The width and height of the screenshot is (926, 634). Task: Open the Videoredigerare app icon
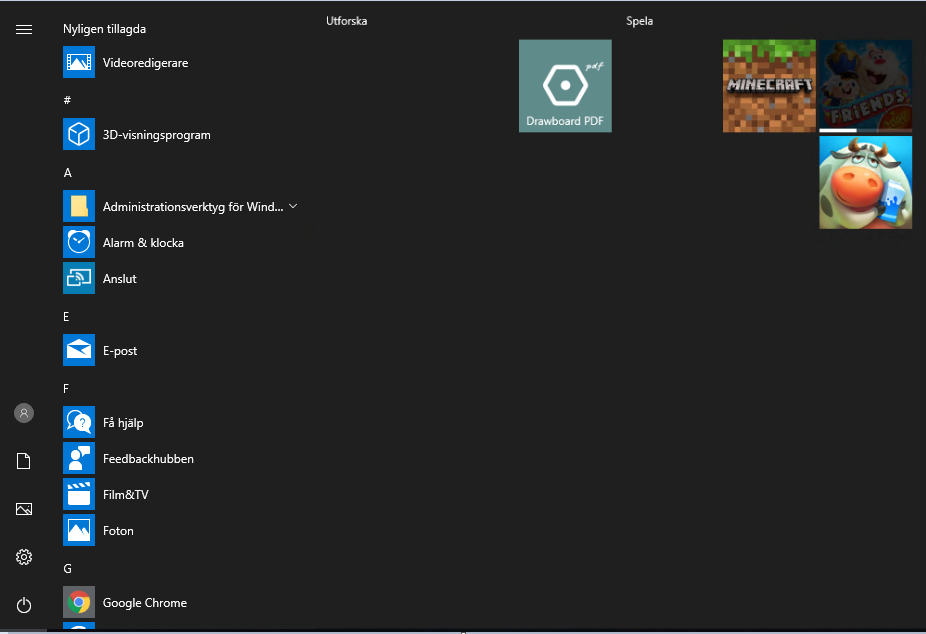79,63
